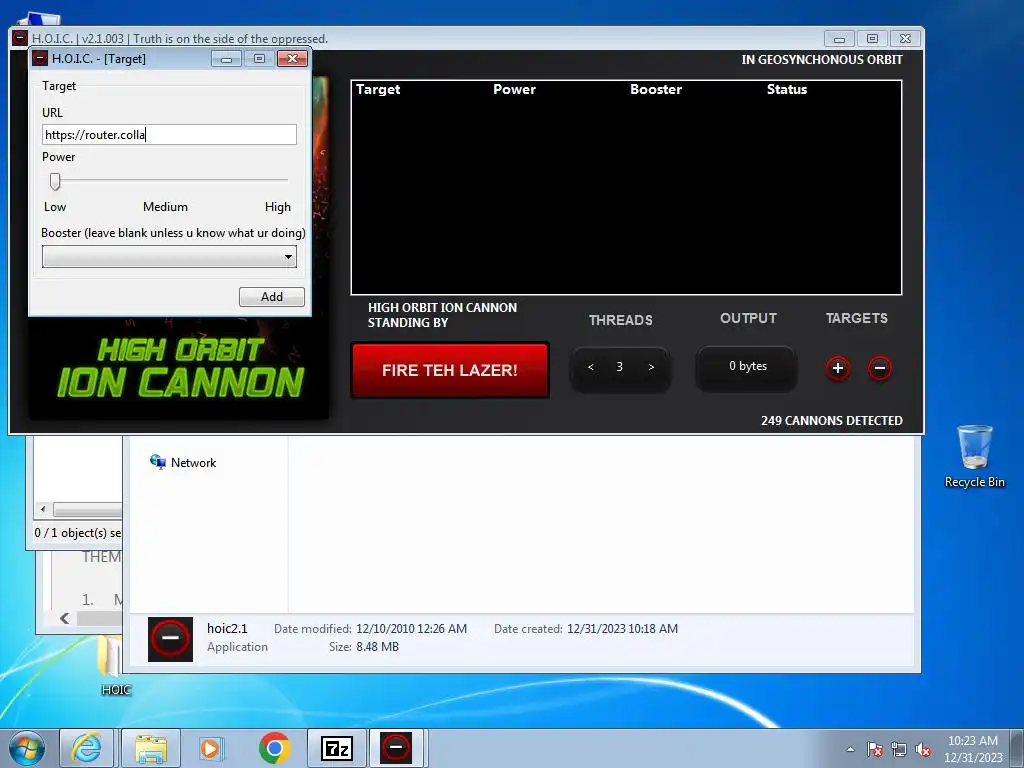Click the Date modified value 12/10/2010
Image resolution: width=1024 pixels, height=768 pixels.
[411, 629]
